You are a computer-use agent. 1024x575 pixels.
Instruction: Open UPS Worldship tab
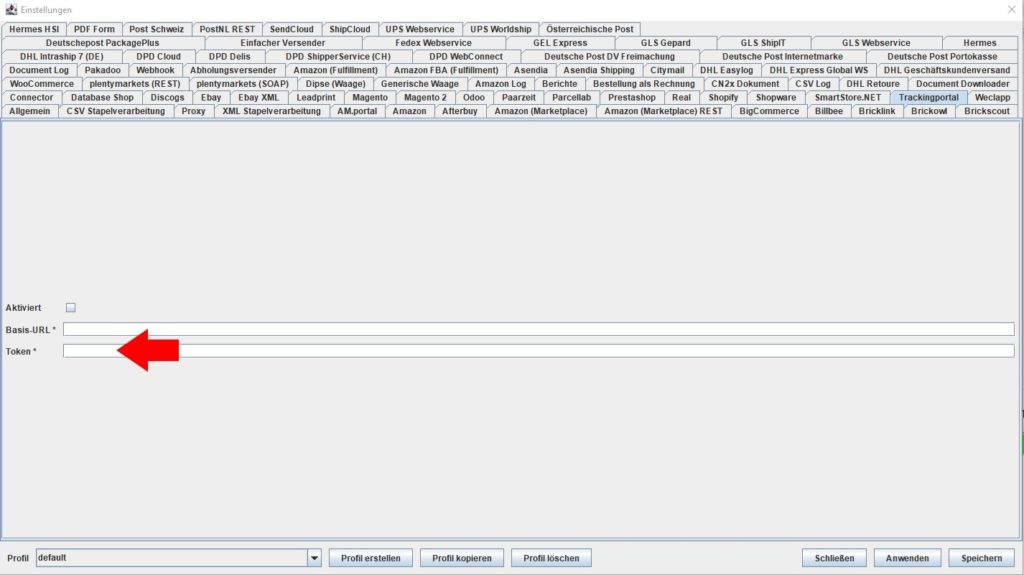pos(501,29)
